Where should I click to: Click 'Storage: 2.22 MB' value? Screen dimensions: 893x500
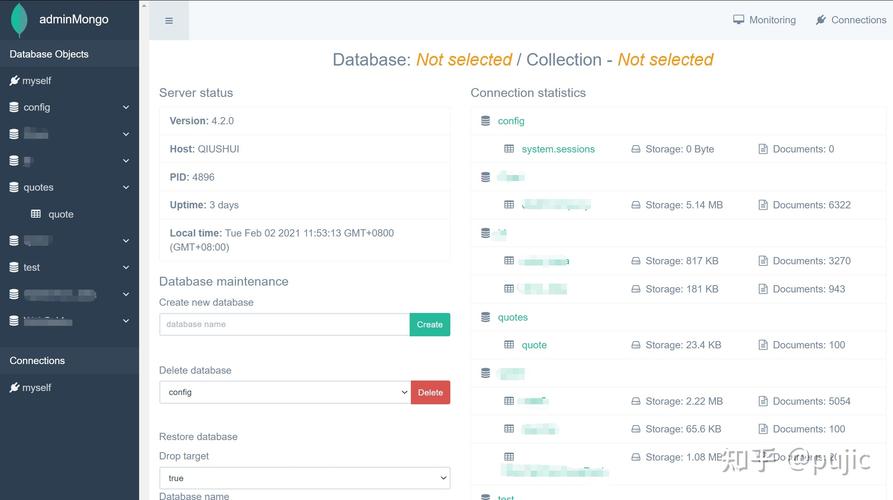pos(684,401)
